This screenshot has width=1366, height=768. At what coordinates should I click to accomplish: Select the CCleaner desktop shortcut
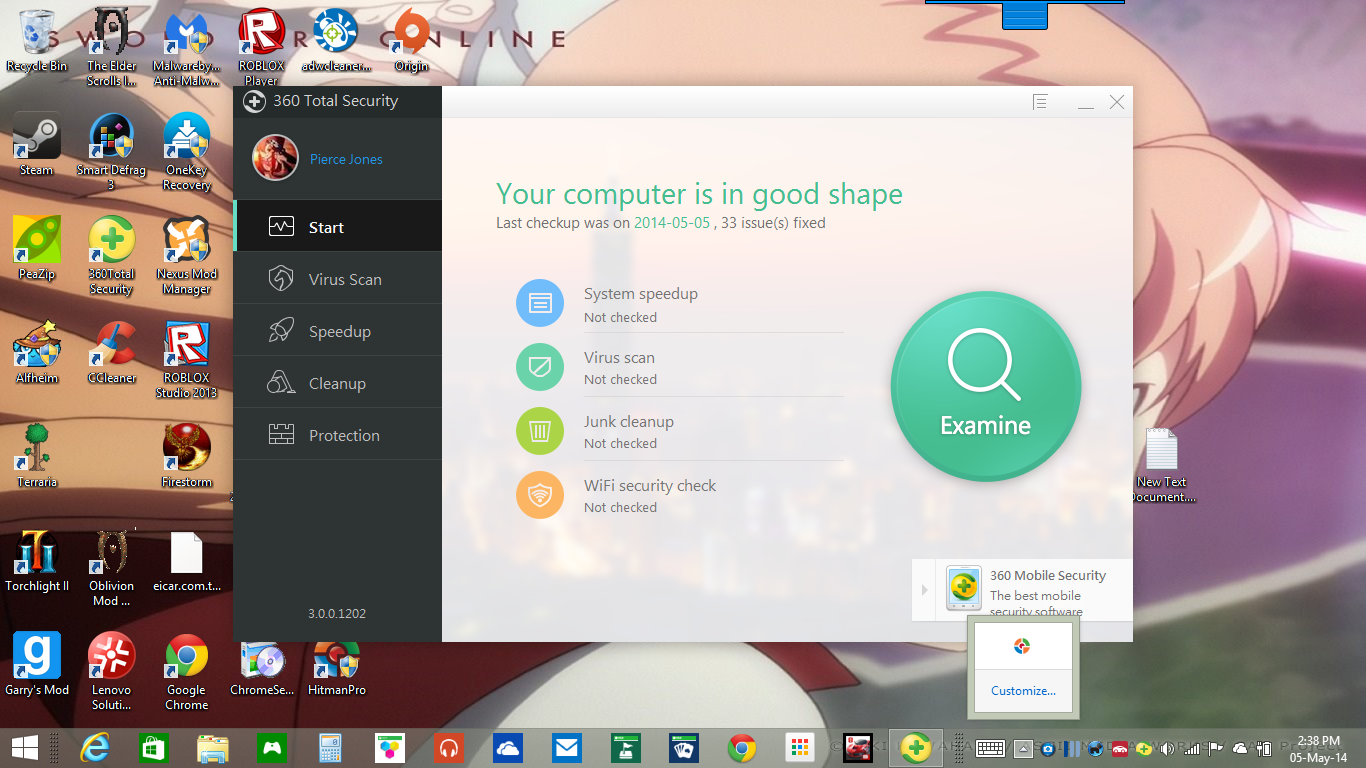tap(111, 352)
